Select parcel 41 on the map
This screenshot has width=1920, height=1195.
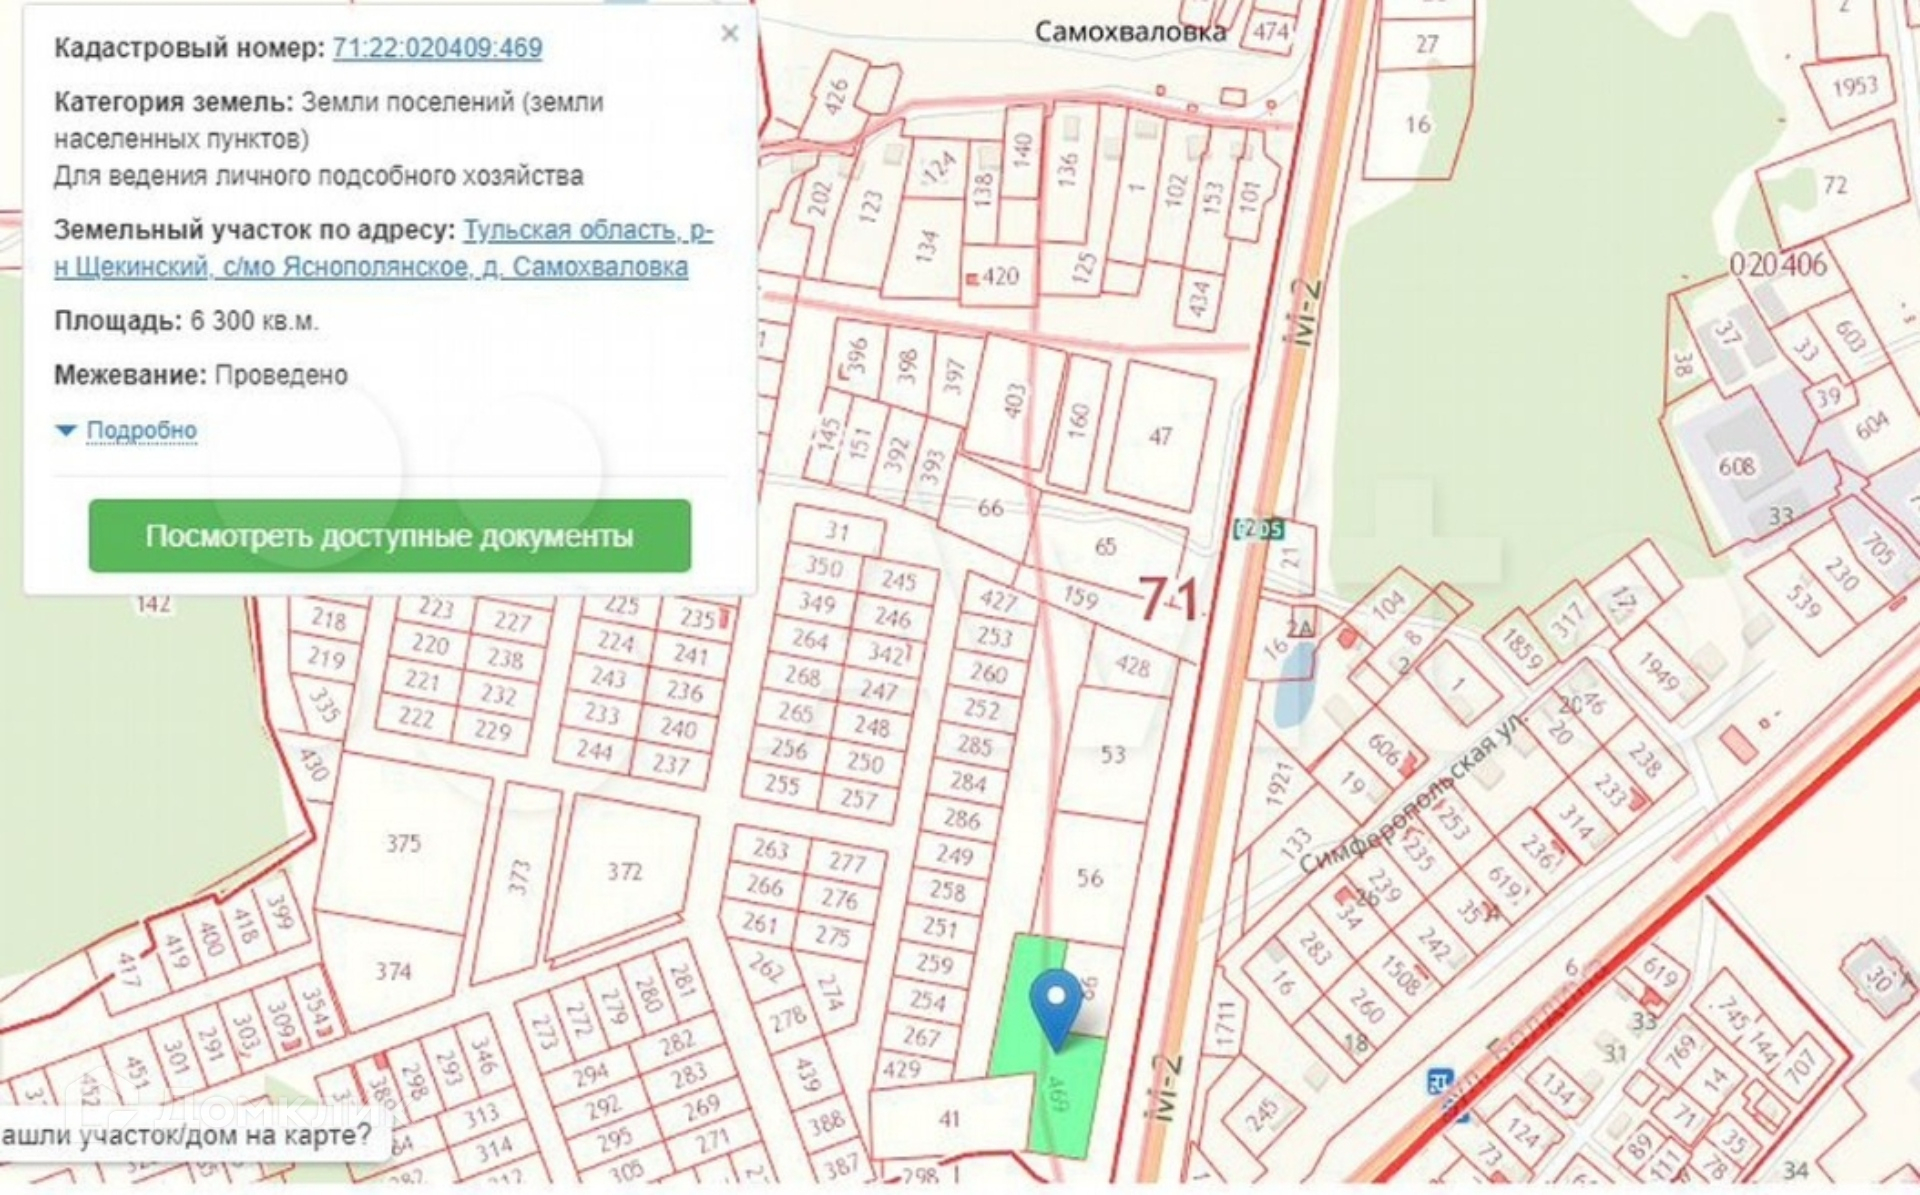pos(948,1120)
